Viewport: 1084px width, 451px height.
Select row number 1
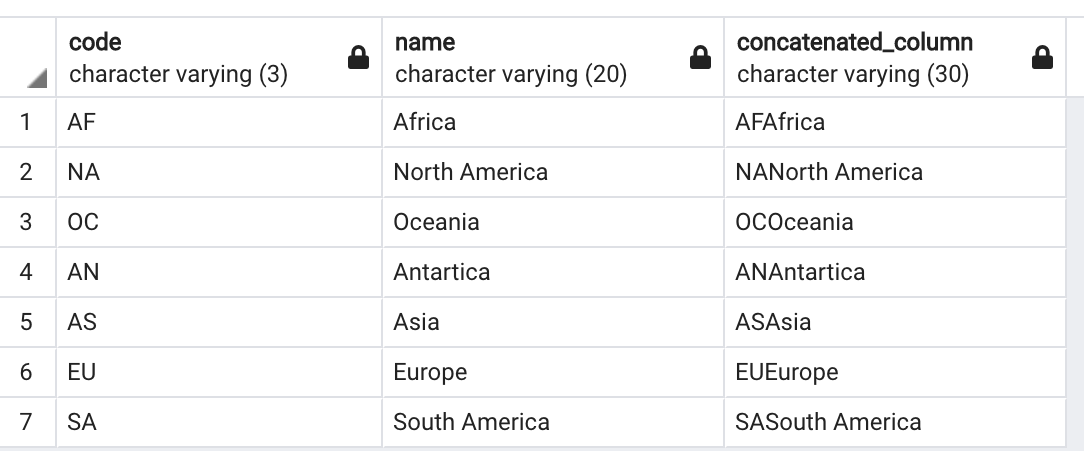(27, 122)
